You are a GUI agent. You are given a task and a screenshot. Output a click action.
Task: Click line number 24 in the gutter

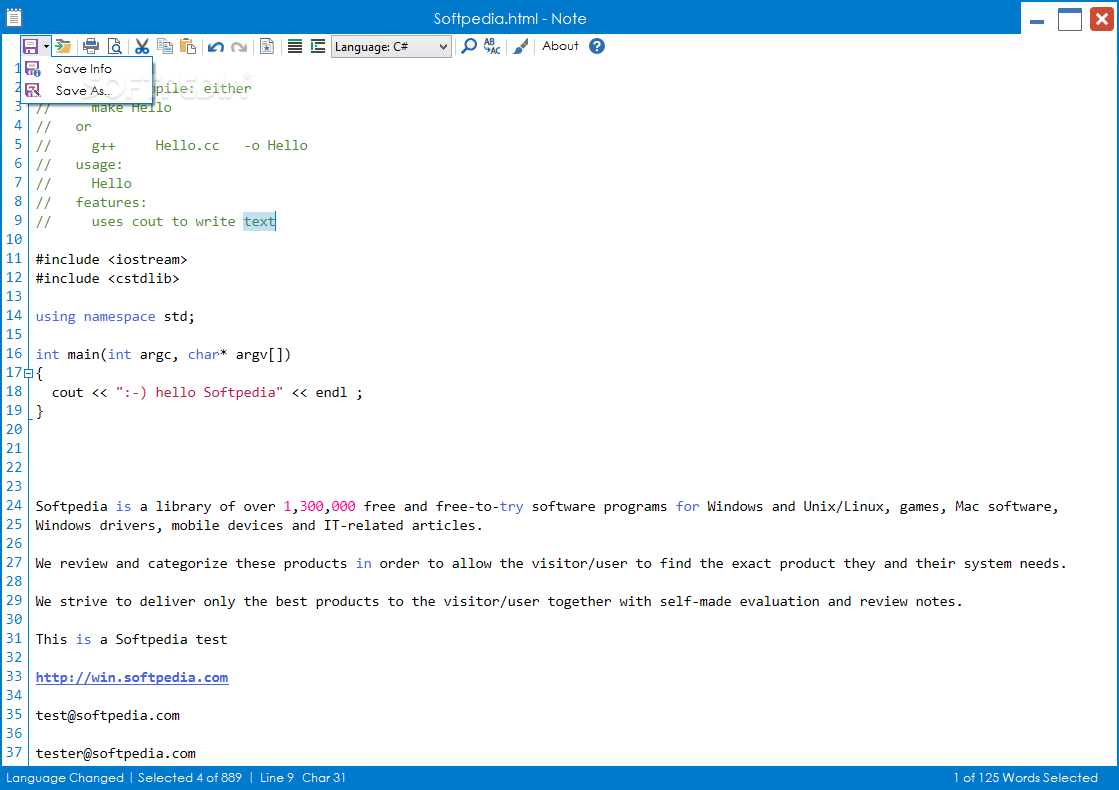tap(14, 505)
